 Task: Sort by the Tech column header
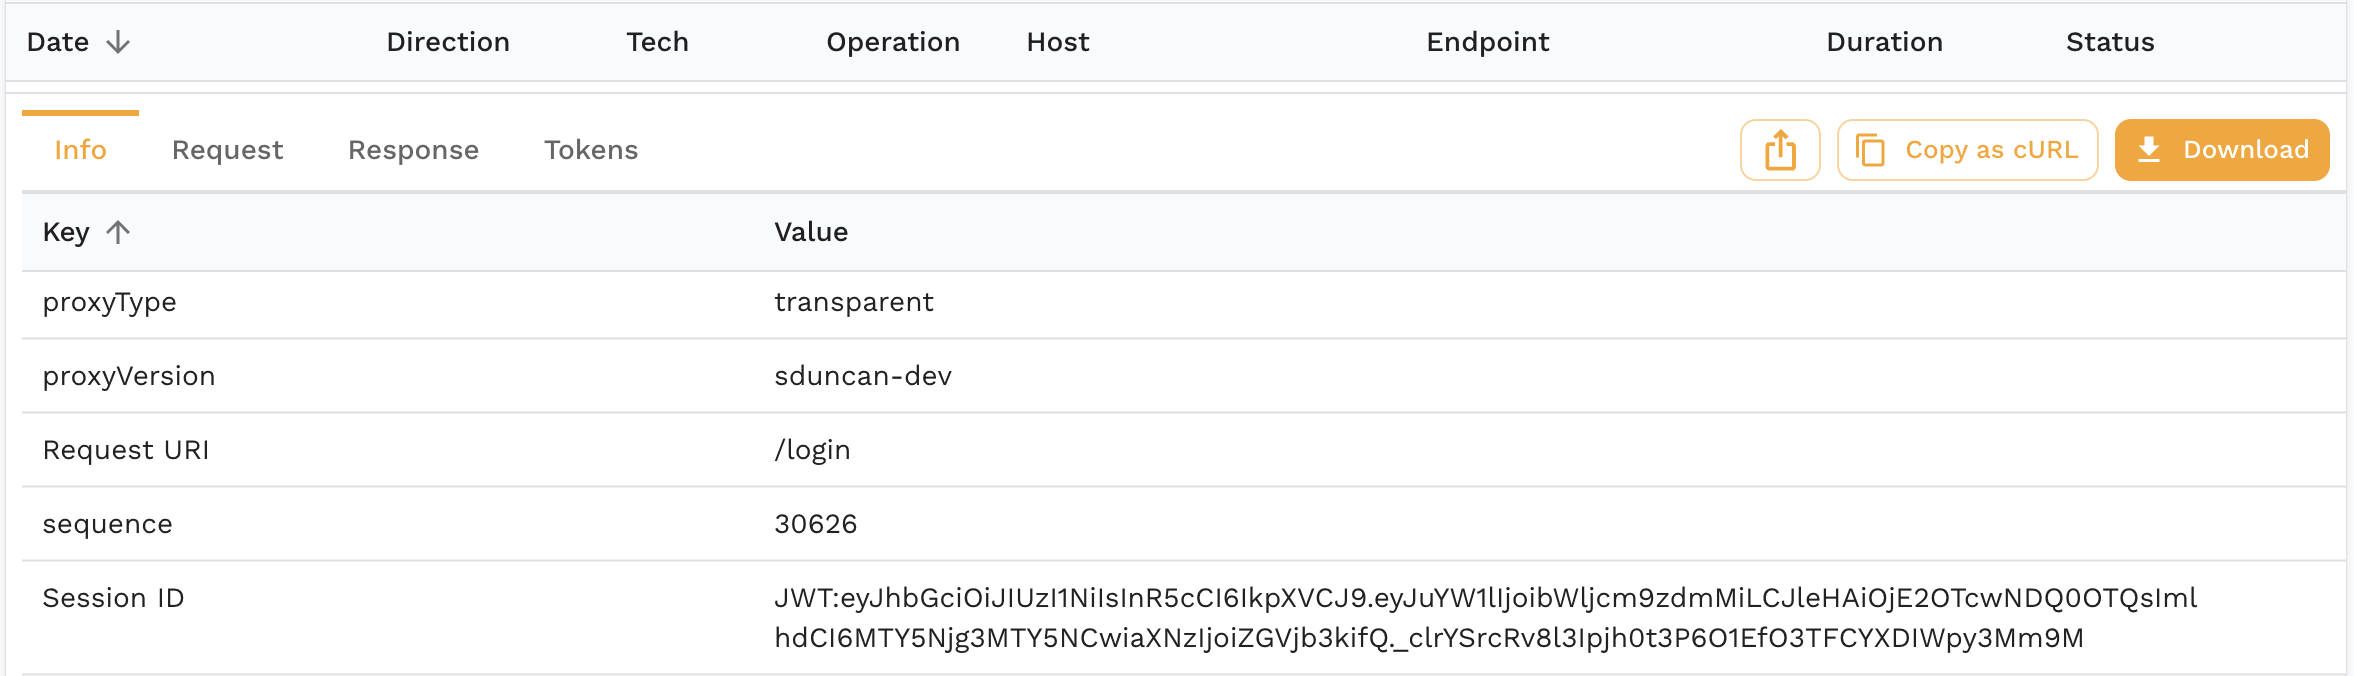point(657,42)
